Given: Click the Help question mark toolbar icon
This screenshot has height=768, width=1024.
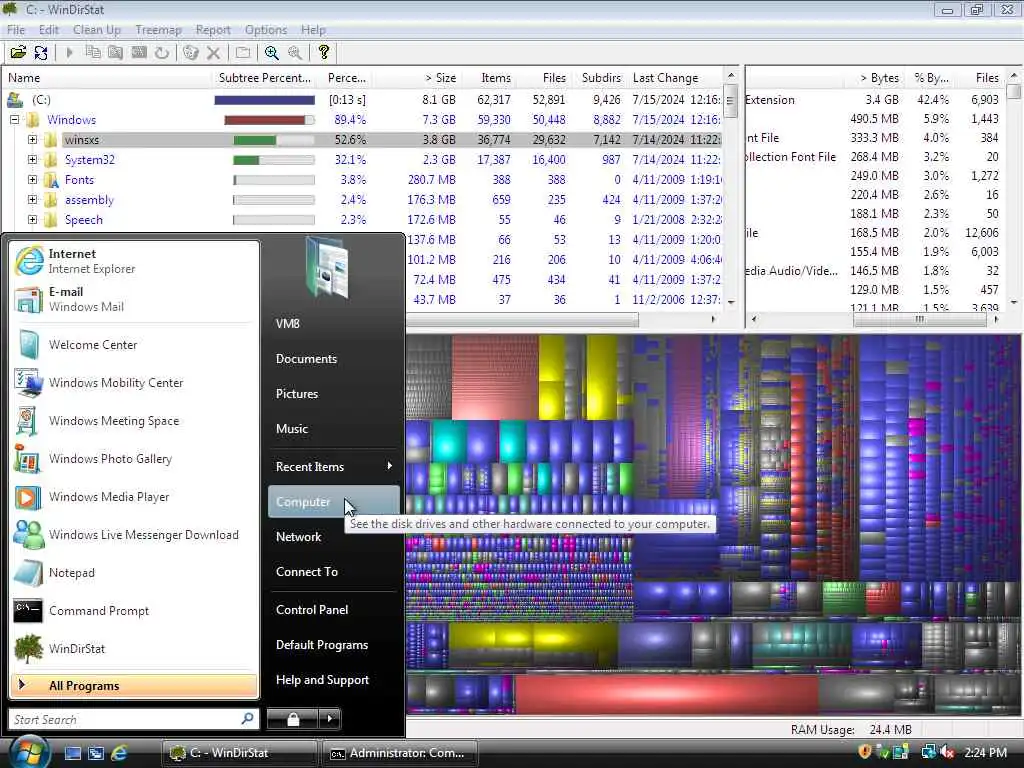Looking at the screenshot, I should (323, 53).
